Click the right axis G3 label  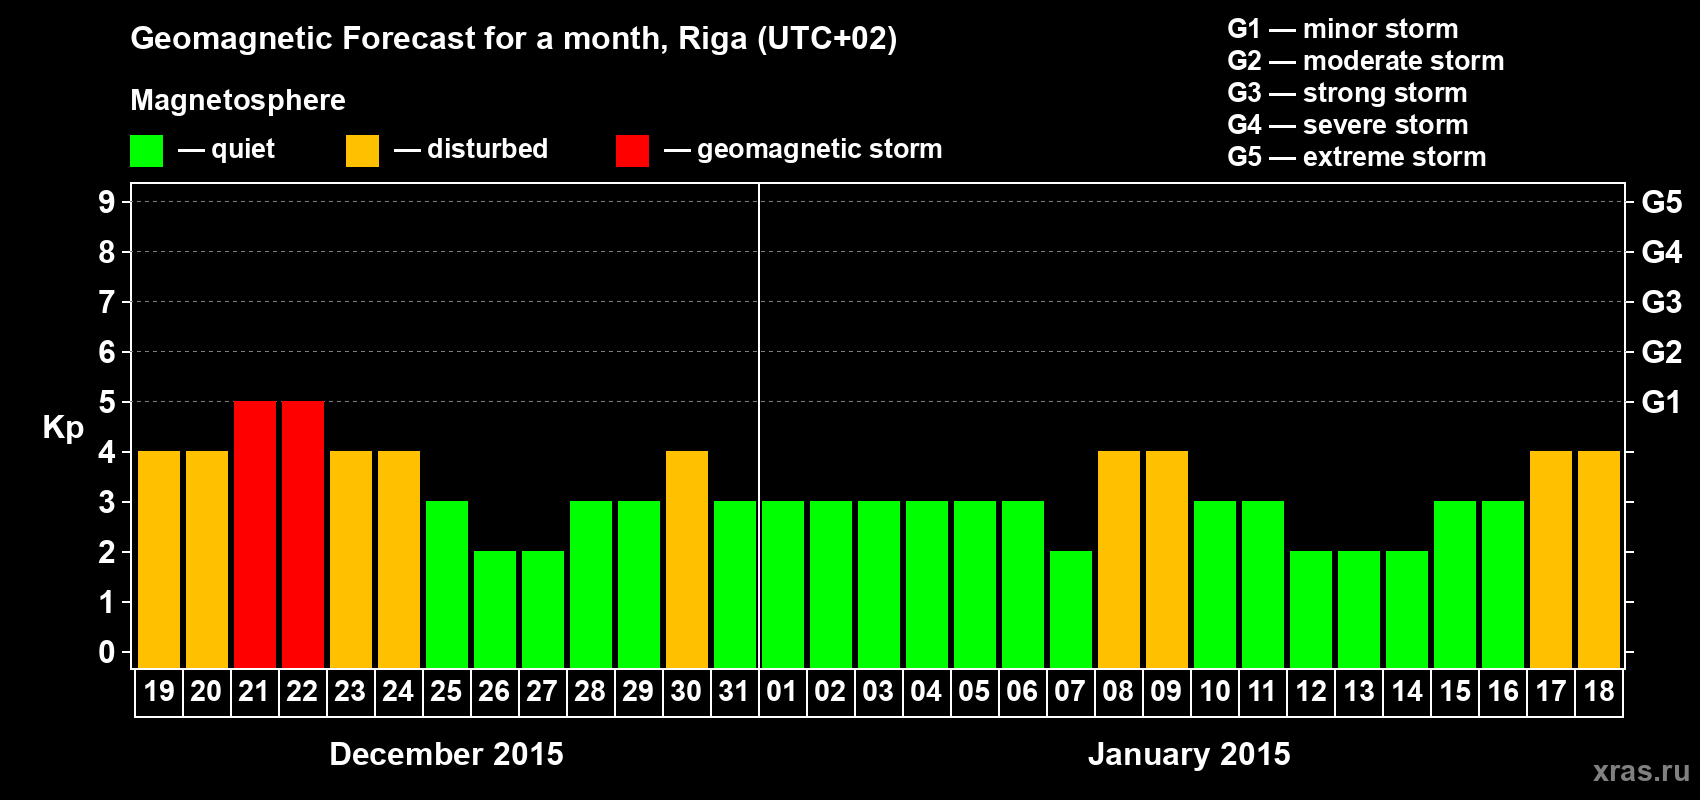click(1662, 302)
